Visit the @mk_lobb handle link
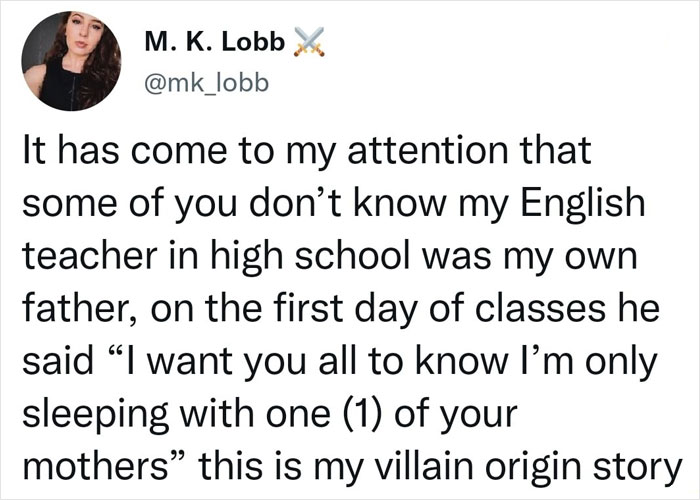Image resolution: width=700 pixels, height=500 pixels. [x=207, y=83]
